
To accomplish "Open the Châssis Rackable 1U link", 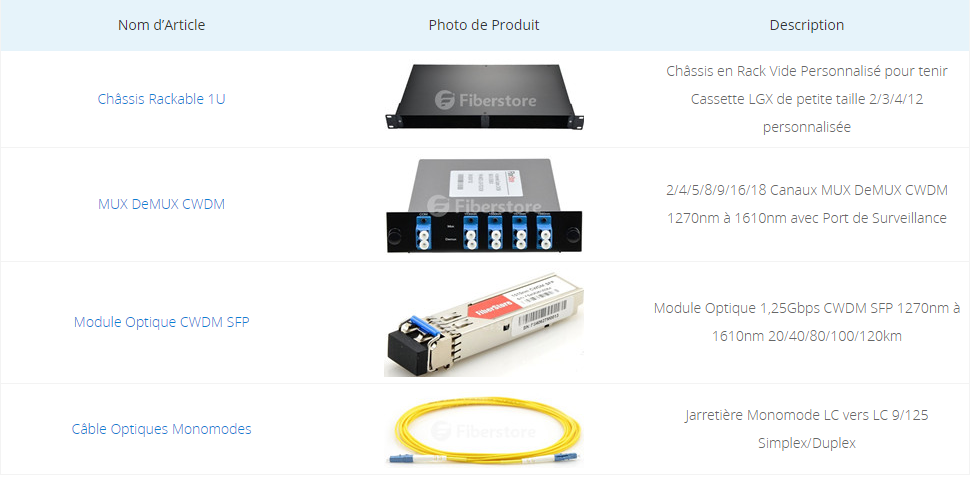I will [x=161, y=99].
